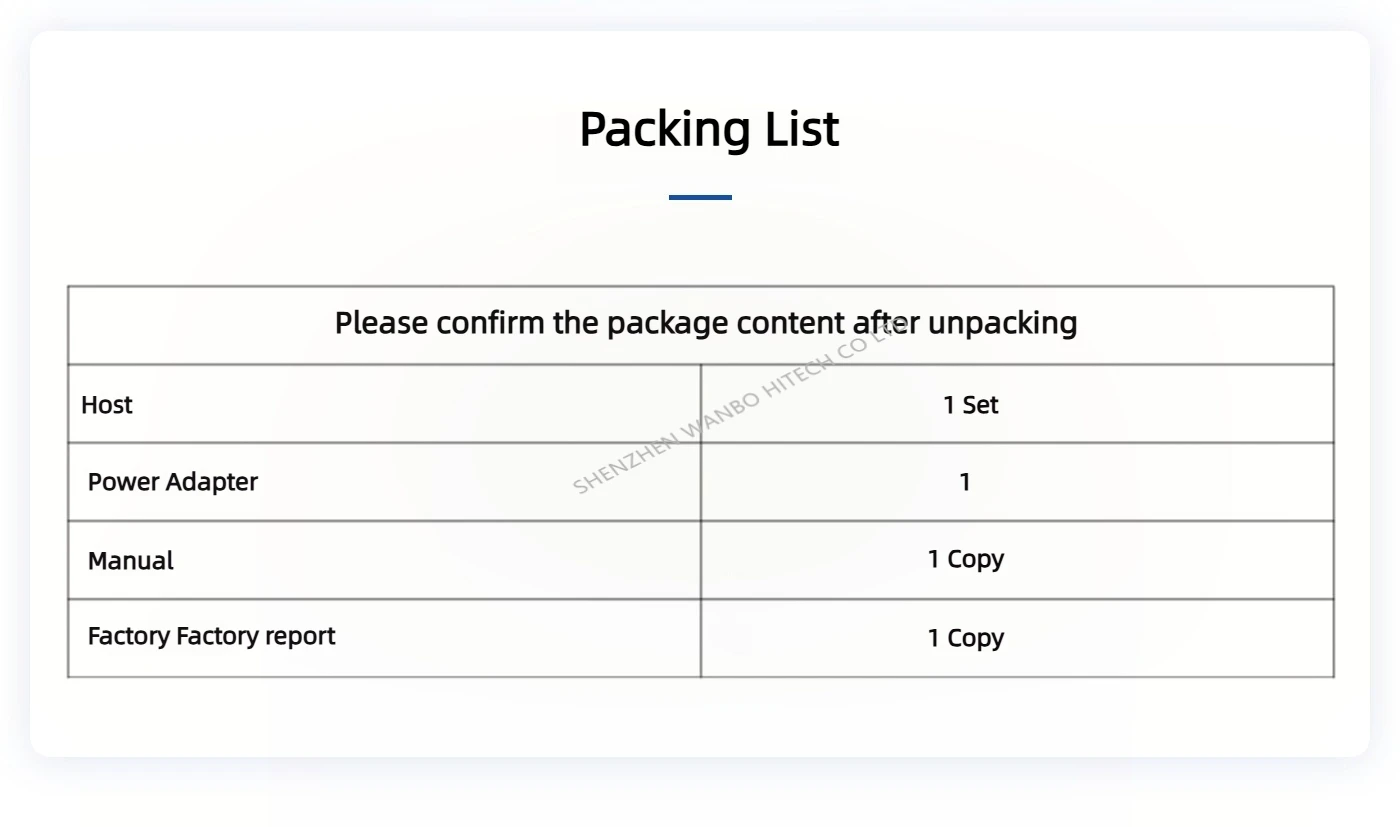Image resolution: width=1400 pixels, height=827 pixels.
Task: Click the word "unpacking" in the table header
Action: pos(1003,324)
